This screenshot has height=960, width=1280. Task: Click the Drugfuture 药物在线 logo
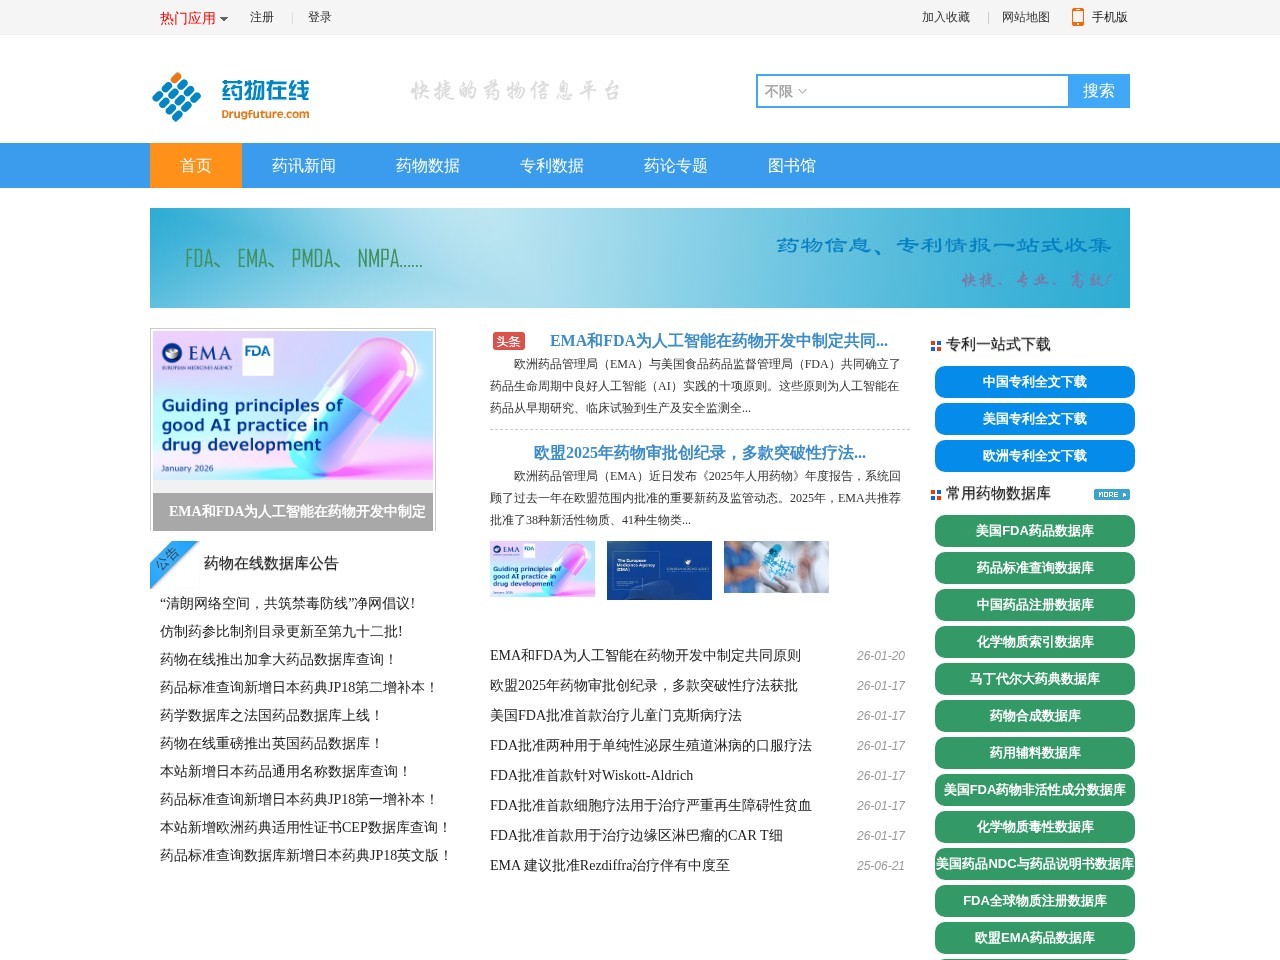229,97
